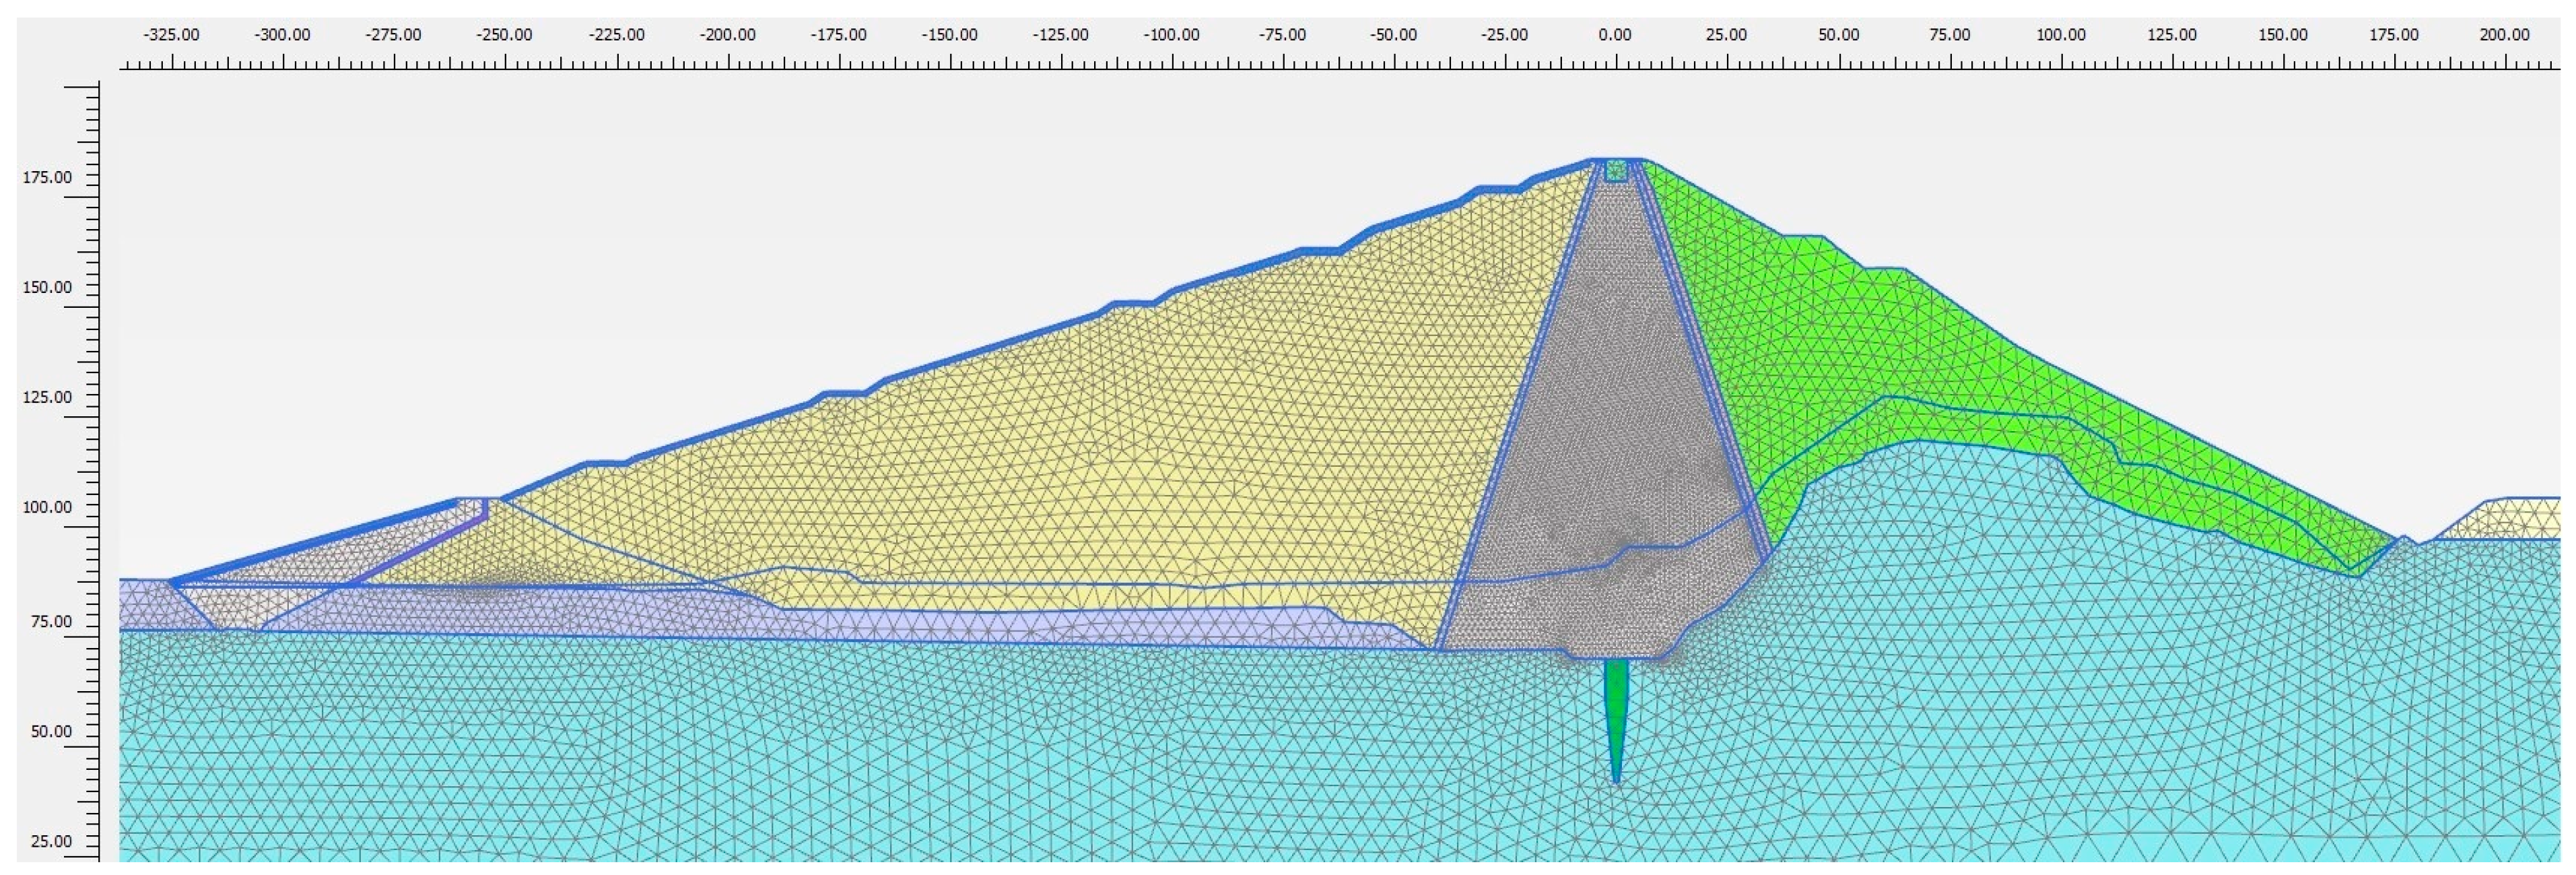Click the -325.00 label on top ruler
Viewport: 2576px width, 875px height.
point(171,35)
